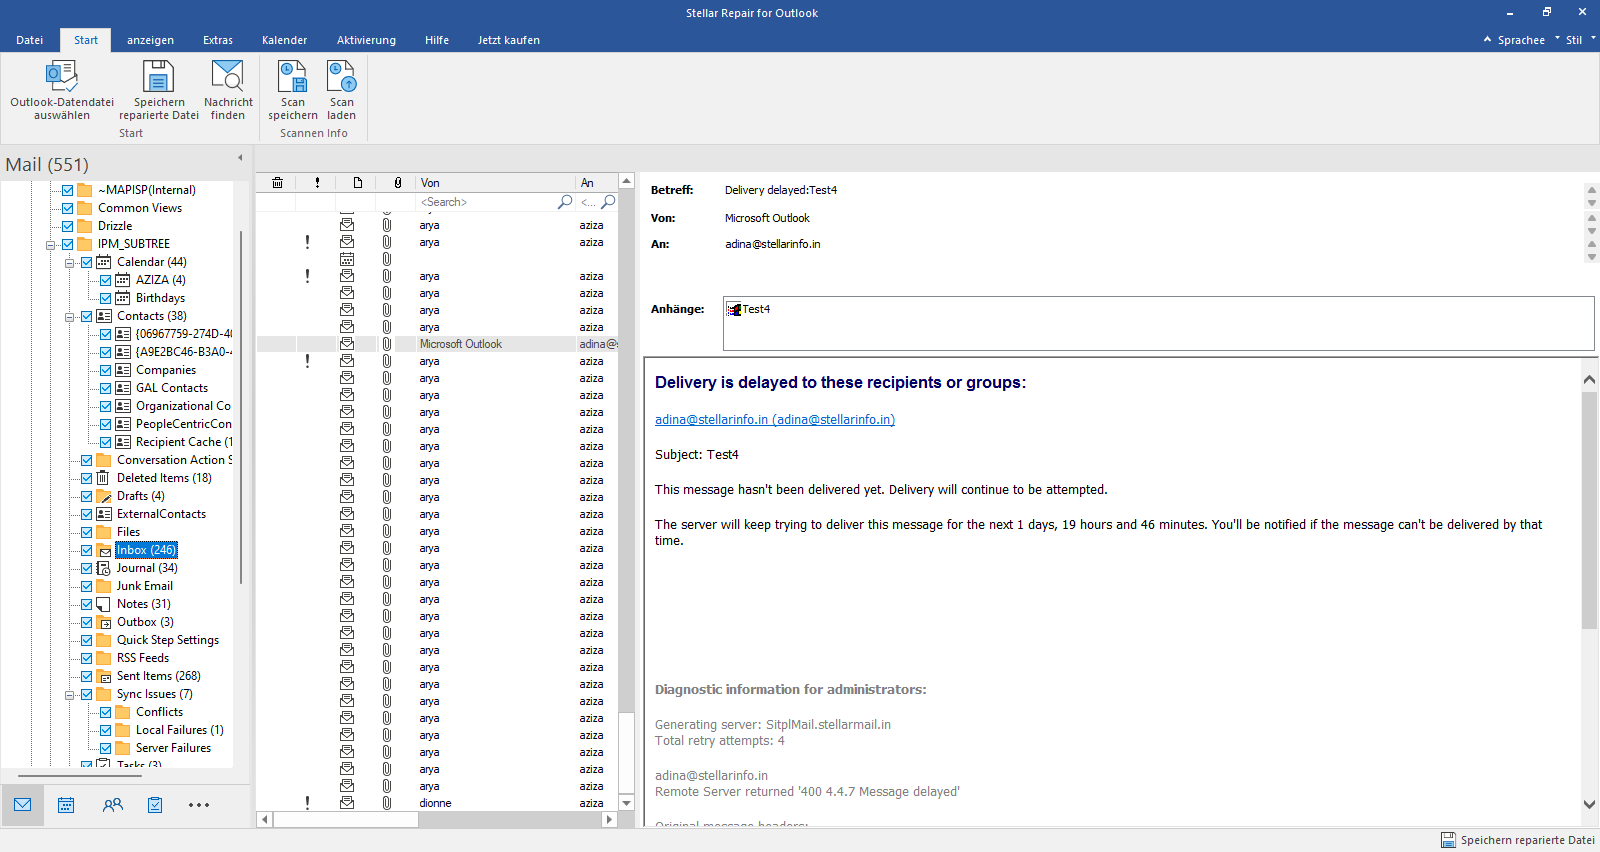Collapse Calendar (44) tree node
This screenshot has height=852, width=1600.
click(x=70, y=263)
